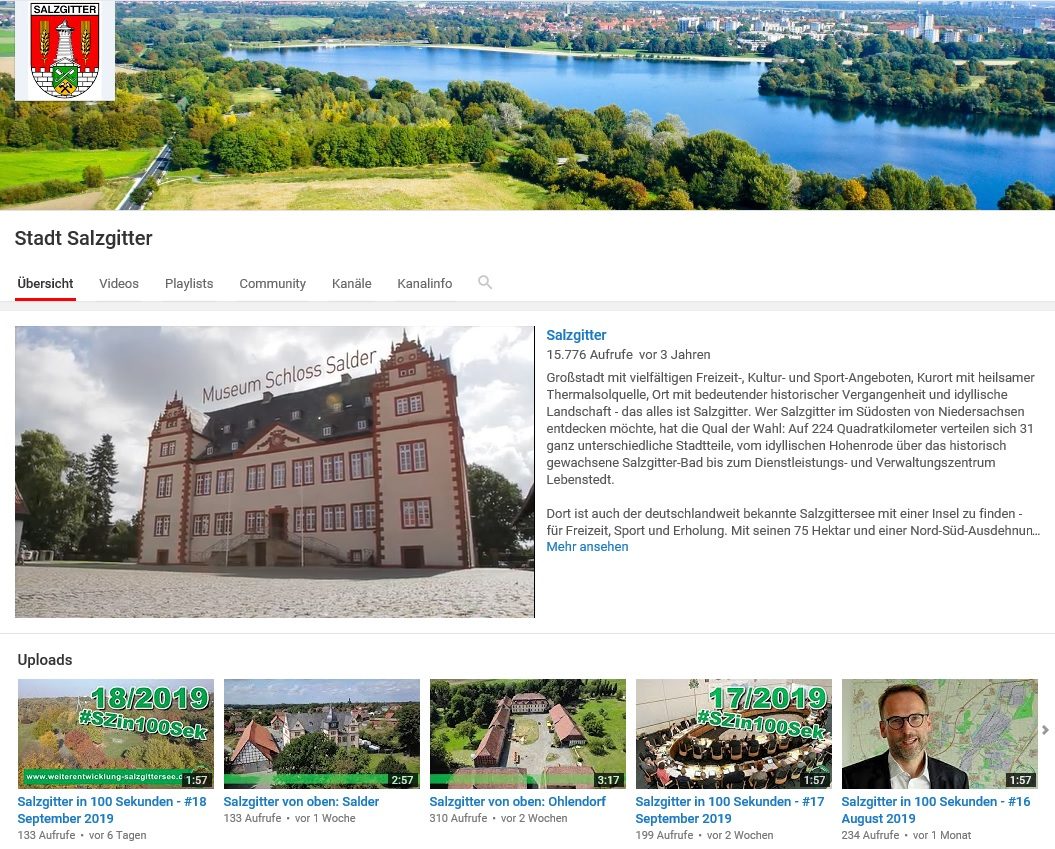The image size is (1055, 849).
Task: Go to the Kanalinfo tab
Action: click(x=425, y=283)
